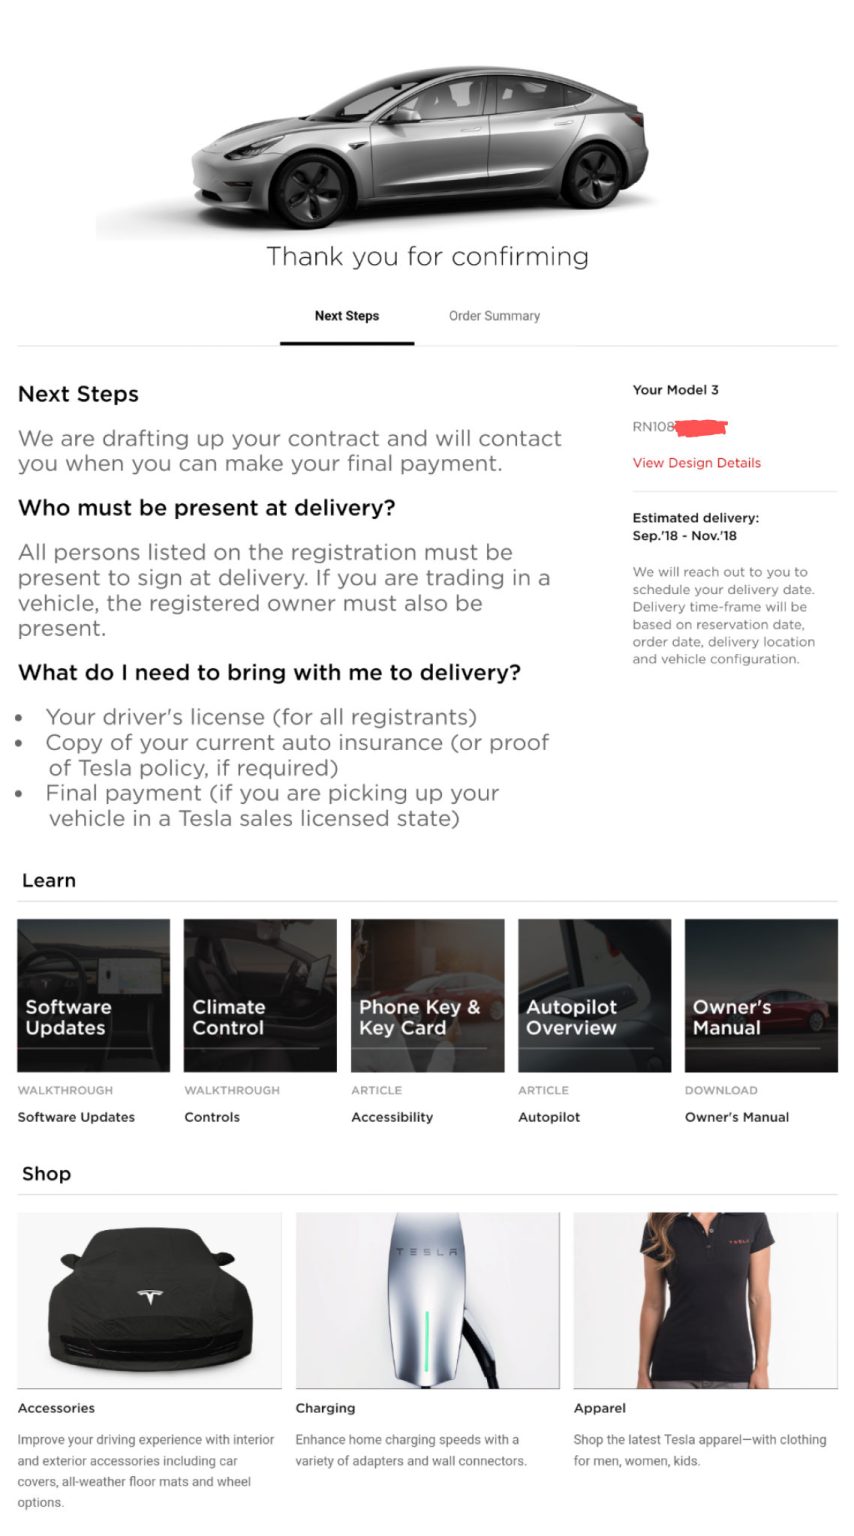
Task: Open the Order Summary tab
Action: tap(494, 316)
